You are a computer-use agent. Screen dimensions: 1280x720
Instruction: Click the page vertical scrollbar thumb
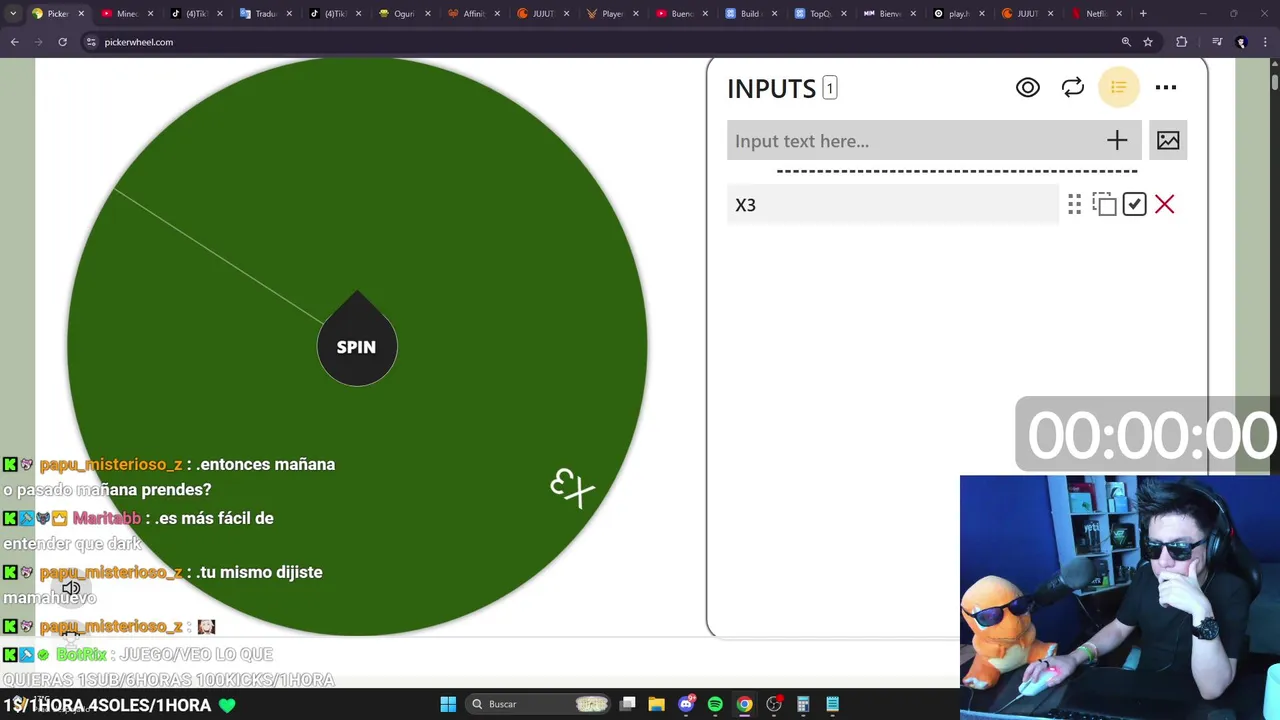point(1274,82)
